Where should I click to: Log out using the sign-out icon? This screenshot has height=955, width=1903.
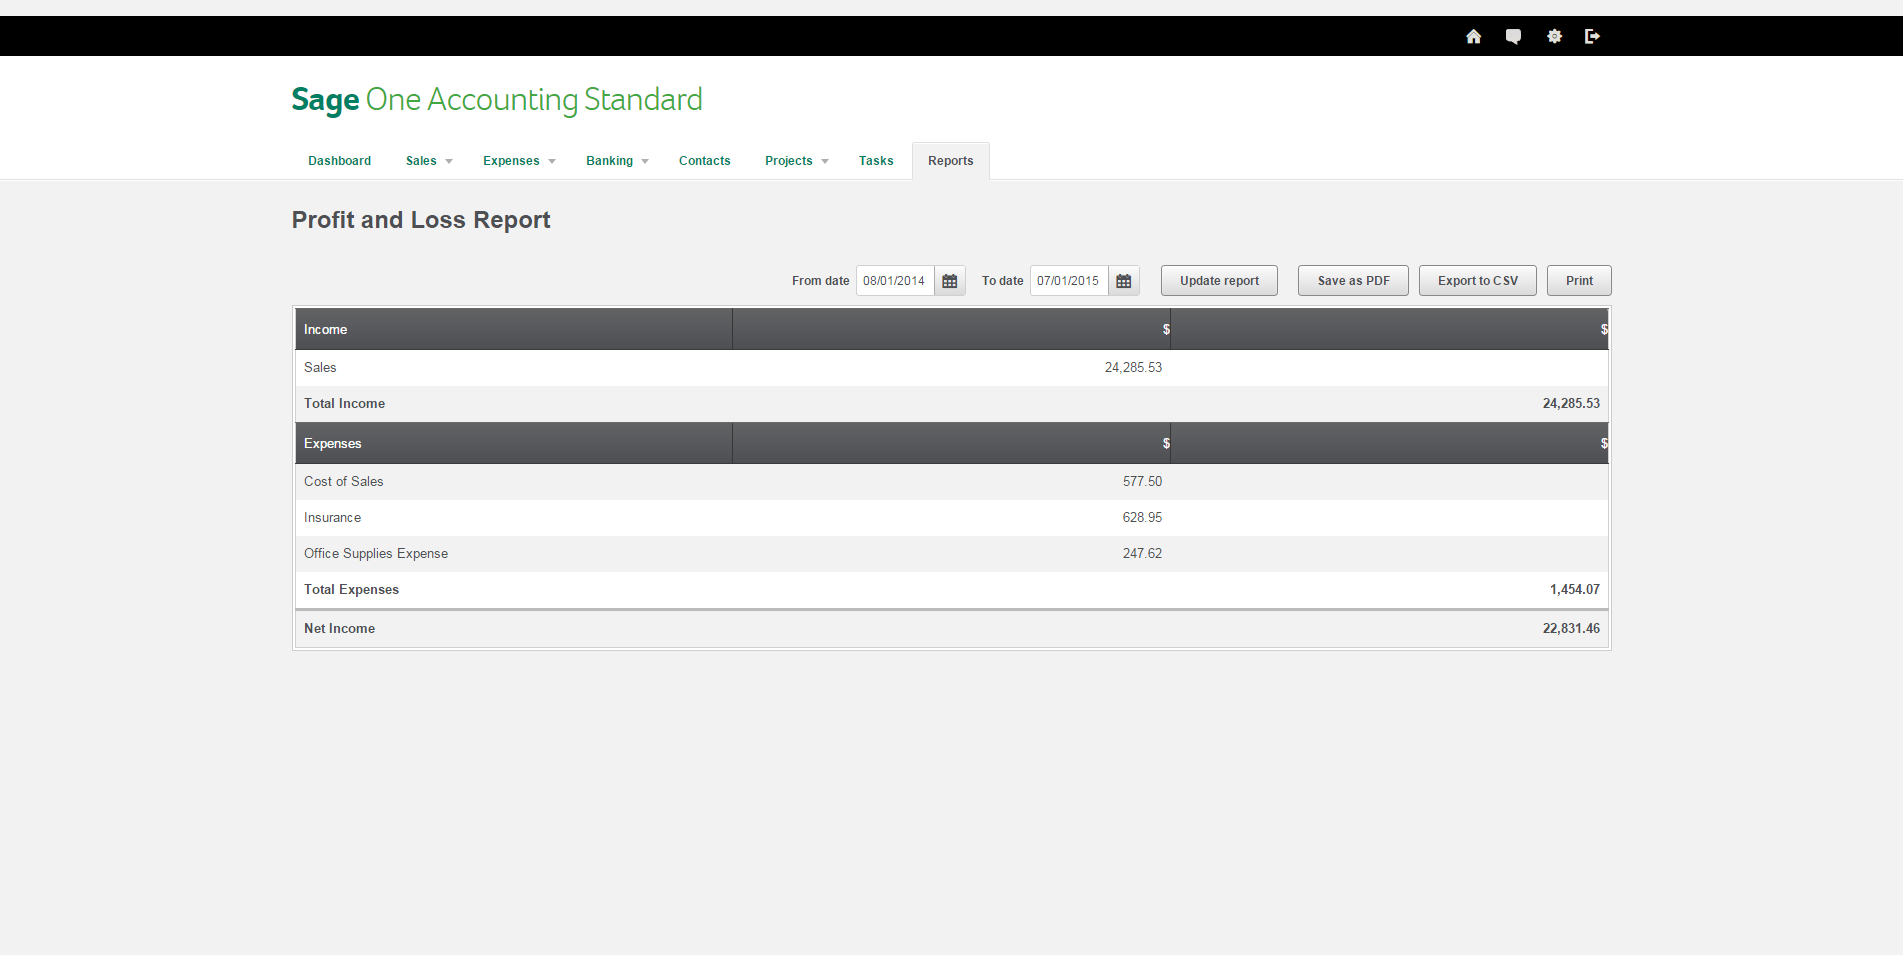click(1593, 36)
